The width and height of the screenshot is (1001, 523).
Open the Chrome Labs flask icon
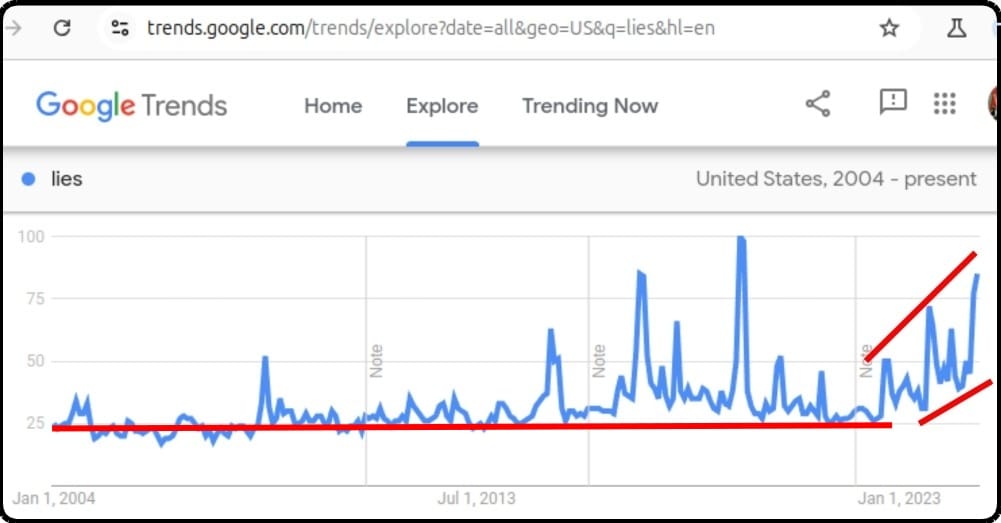(x=956, y=27)
